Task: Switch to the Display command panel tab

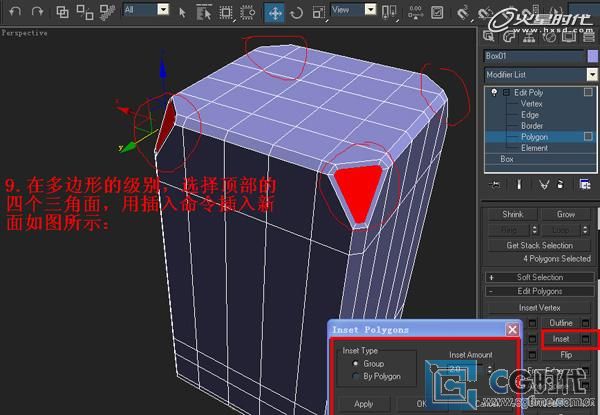Action: pyautogui.click(x=569, y=36)
